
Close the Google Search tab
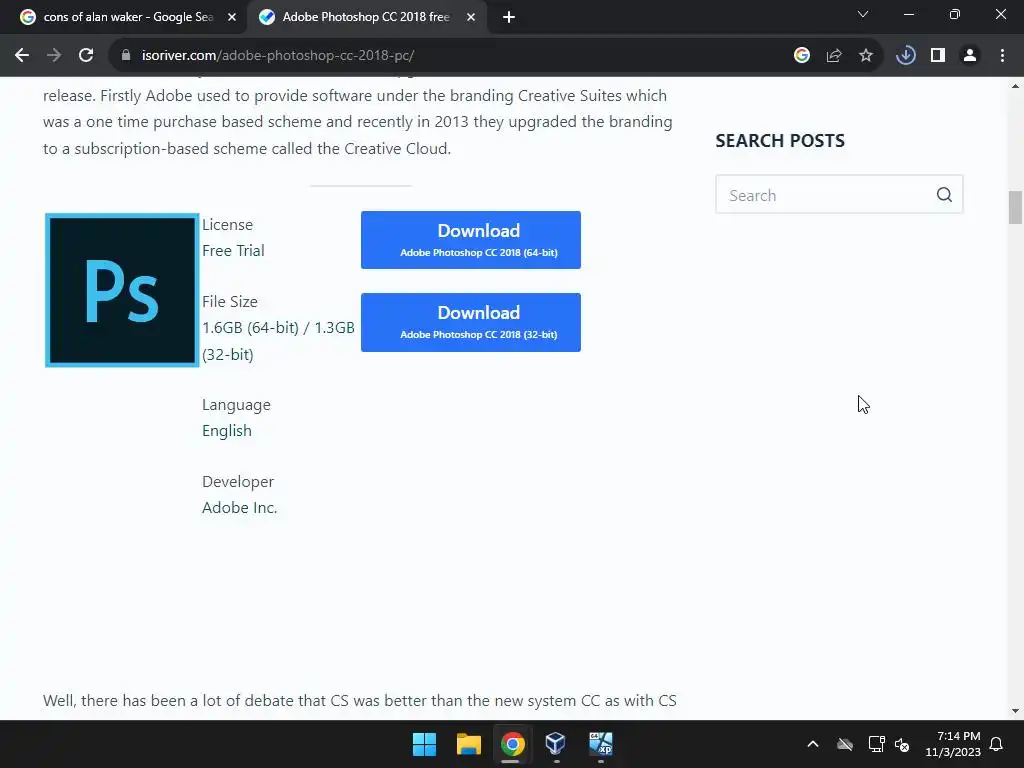pyautogui.click(x=232, y=18)
